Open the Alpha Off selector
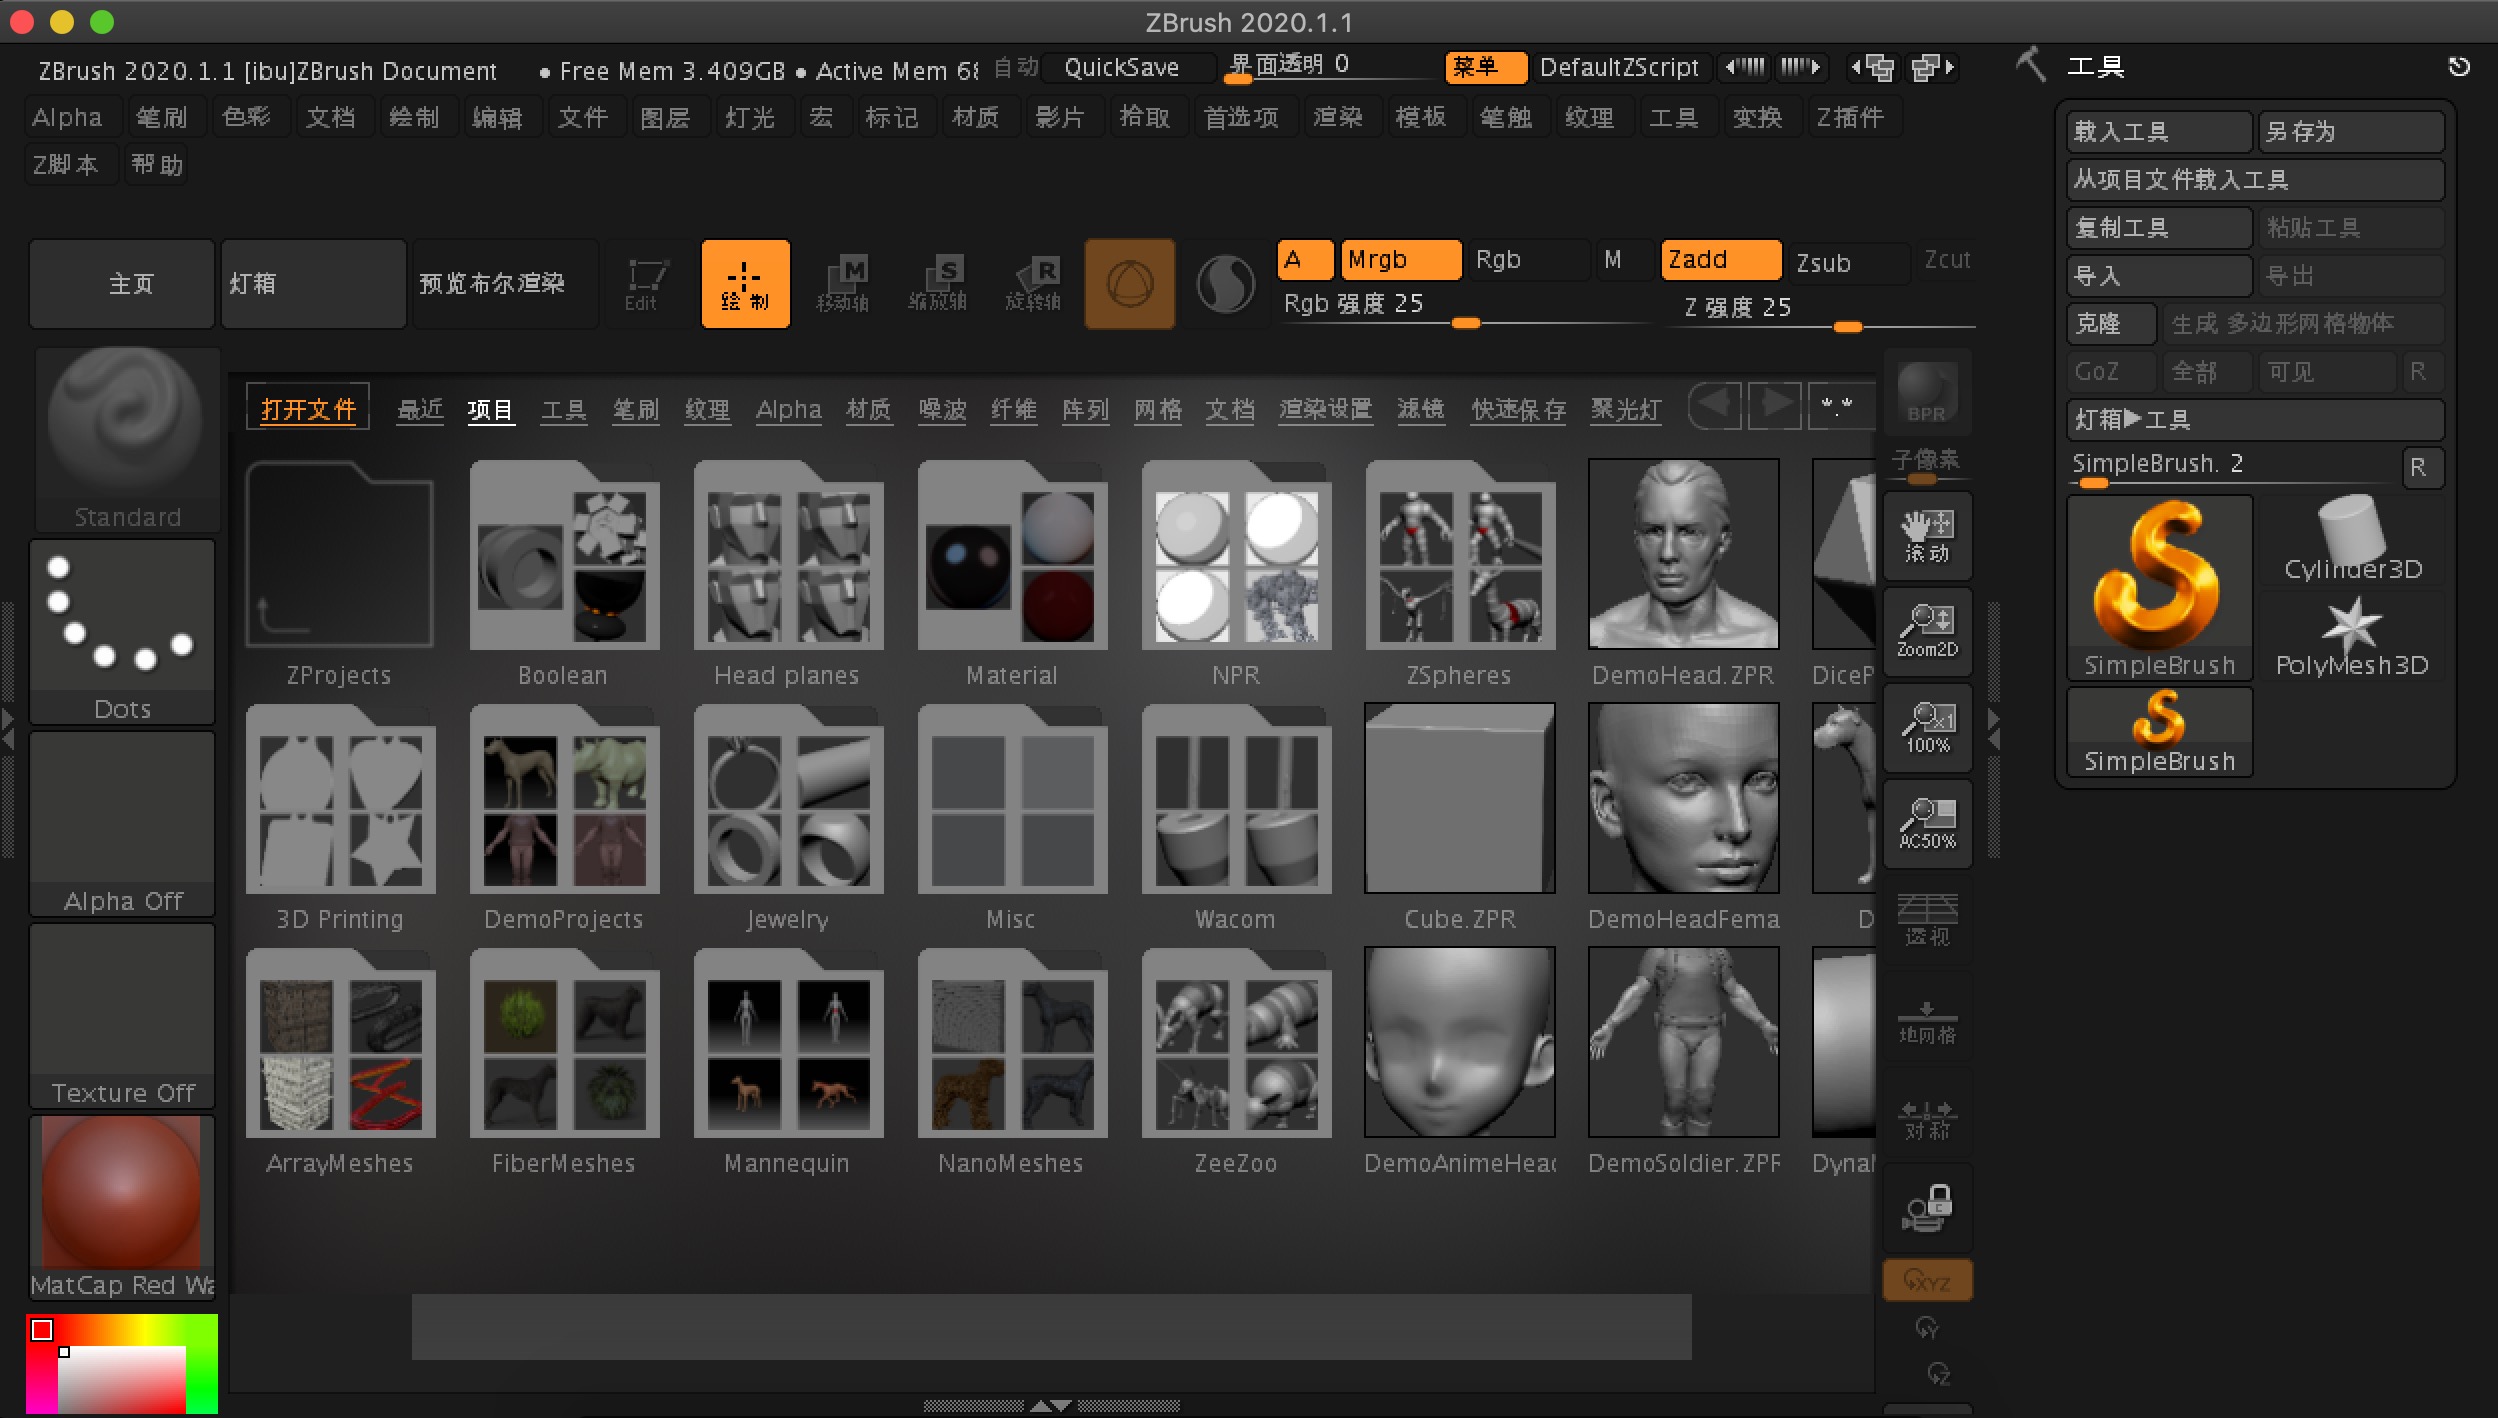The width and height of the screenshot is (2498, 1418). point(122,823)
